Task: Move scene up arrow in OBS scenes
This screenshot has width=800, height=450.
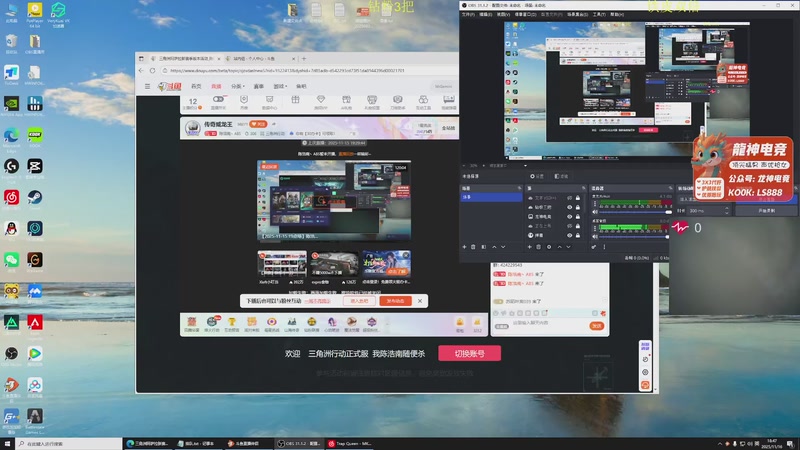Action: point(494,247)
